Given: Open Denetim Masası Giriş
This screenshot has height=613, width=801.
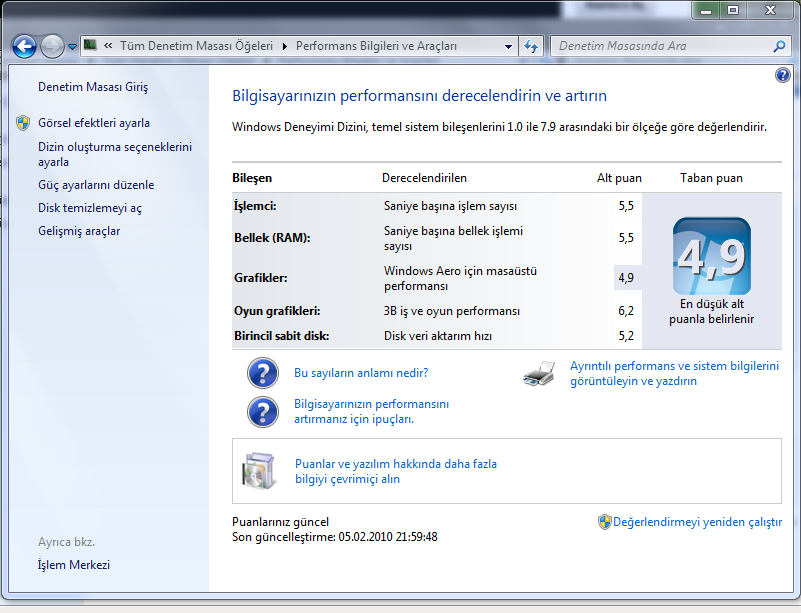Looking at the screenshot, I should tap(93, 87).
